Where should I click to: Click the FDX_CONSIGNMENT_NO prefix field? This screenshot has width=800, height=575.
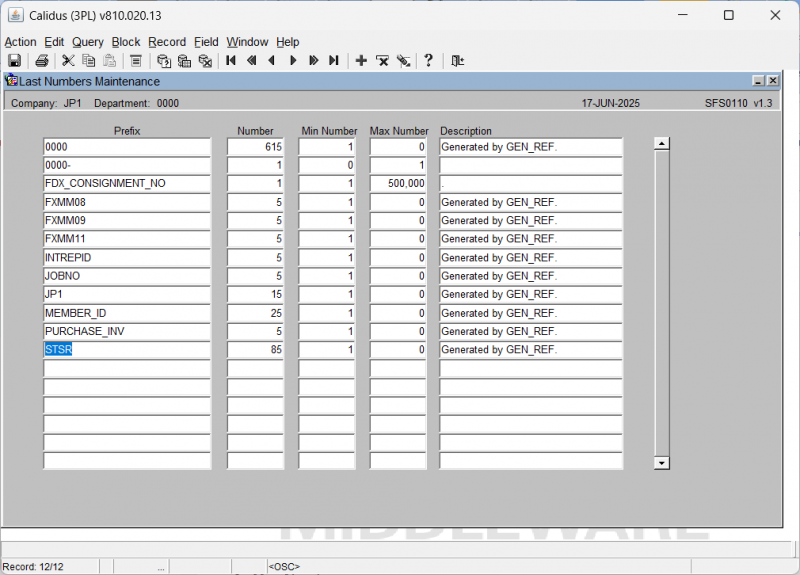click(x=127, y=184)
